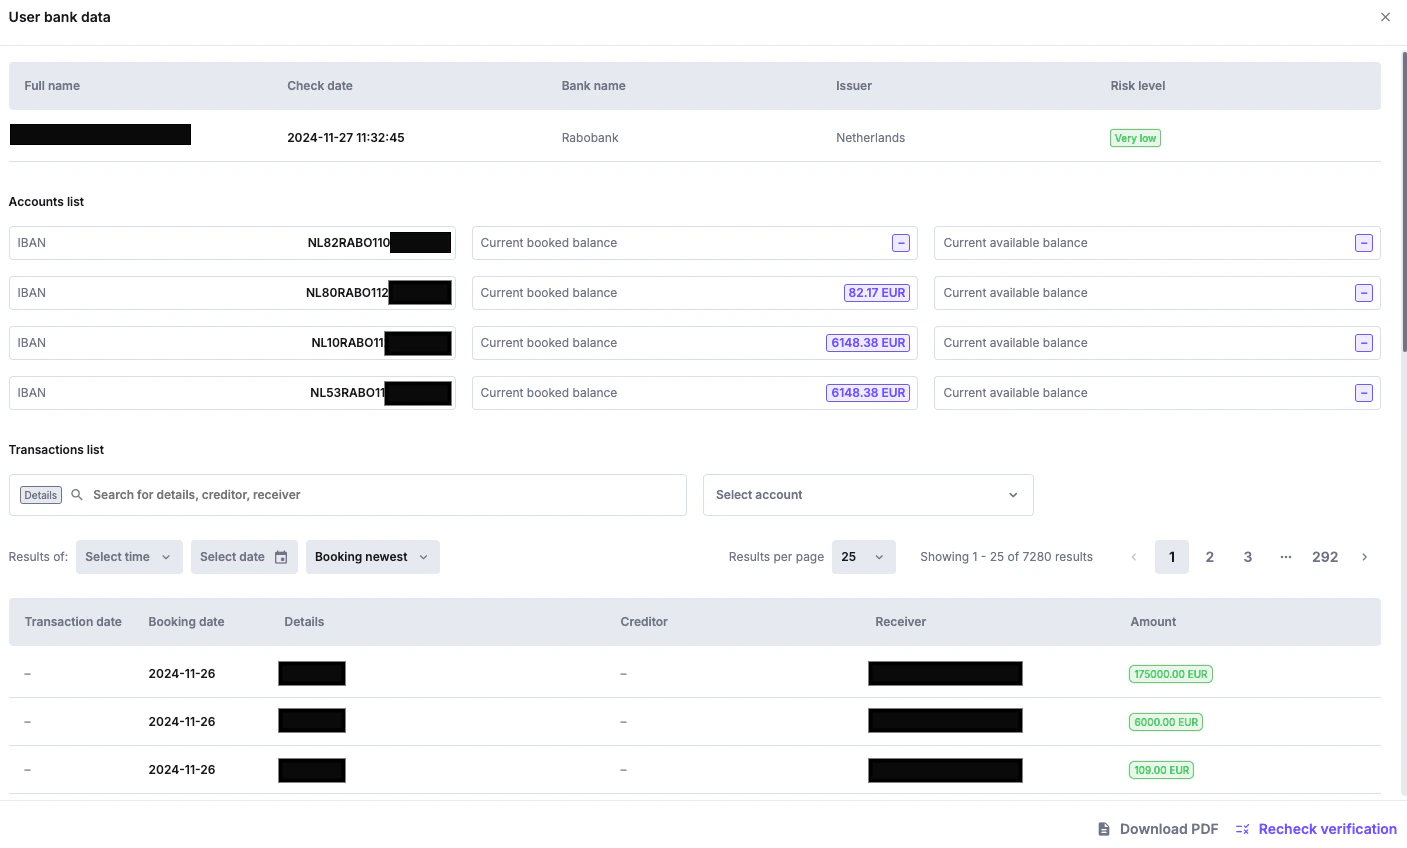The height and width of the screenshot is (848, 1407).
Task: Click booking date of 109.00 EUR transaction
Action: click(182, 770)
